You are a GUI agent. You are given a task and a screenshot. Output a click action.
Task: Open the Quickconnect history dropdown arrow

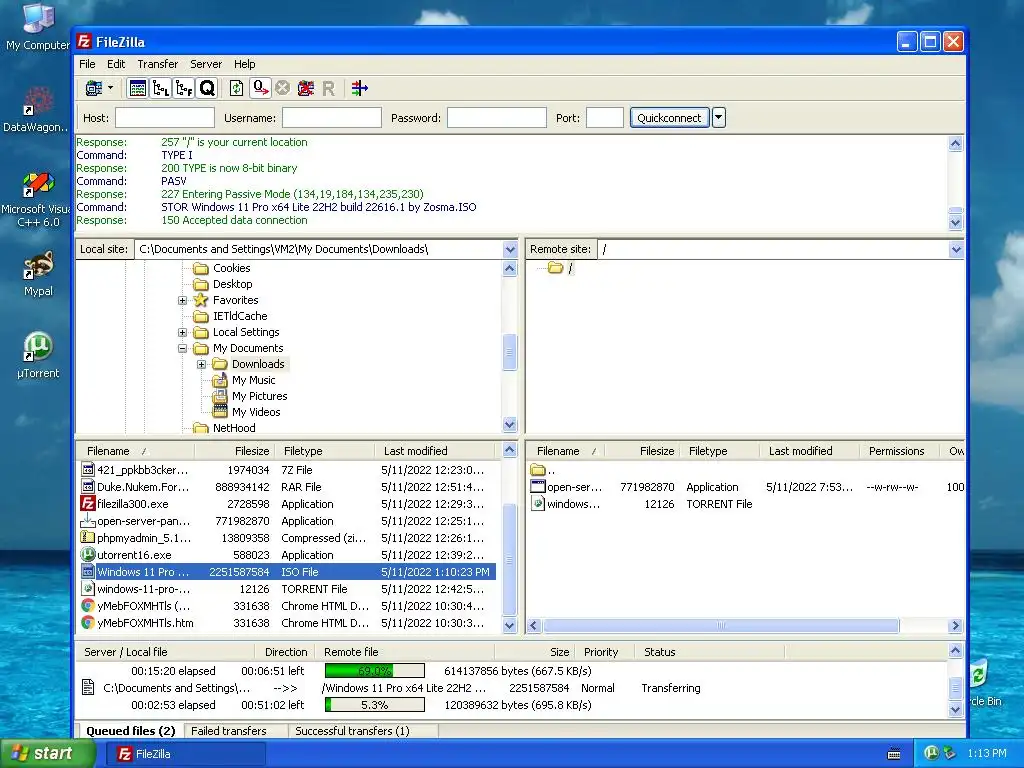click(x=718, y=118)
